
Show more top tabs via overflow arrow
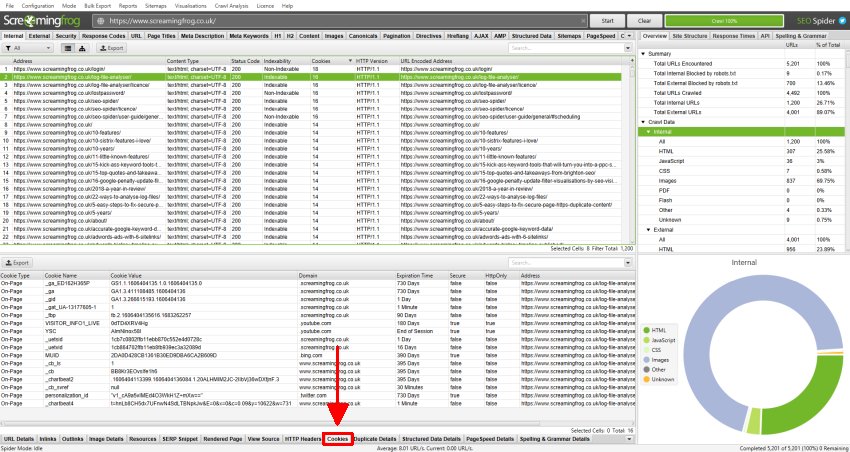pyautogui.click(x=629, y=36)
